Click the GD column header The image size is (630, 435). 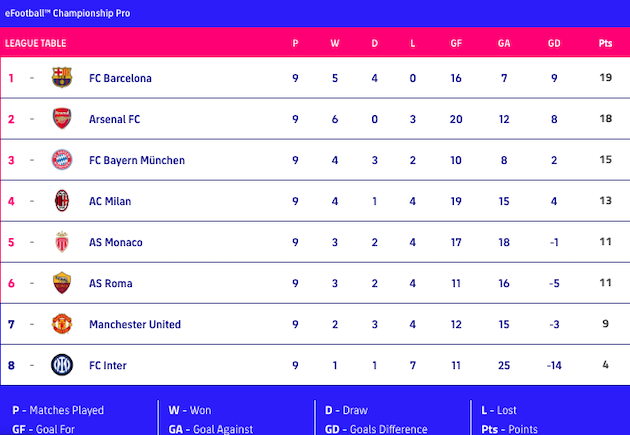coord(554,43)
